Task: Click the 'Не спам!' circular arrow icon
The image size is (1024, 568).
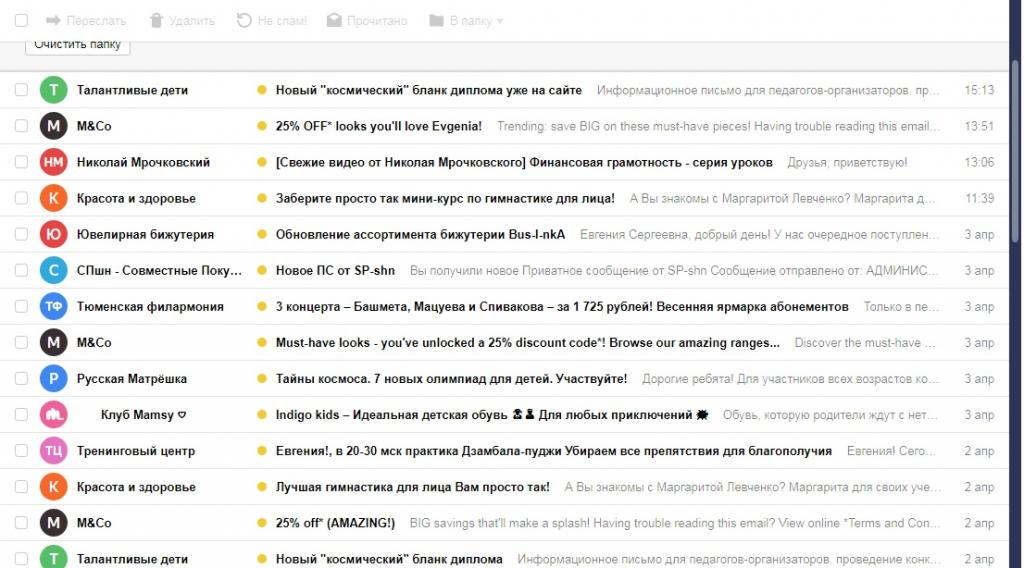Action: (244, 20)
